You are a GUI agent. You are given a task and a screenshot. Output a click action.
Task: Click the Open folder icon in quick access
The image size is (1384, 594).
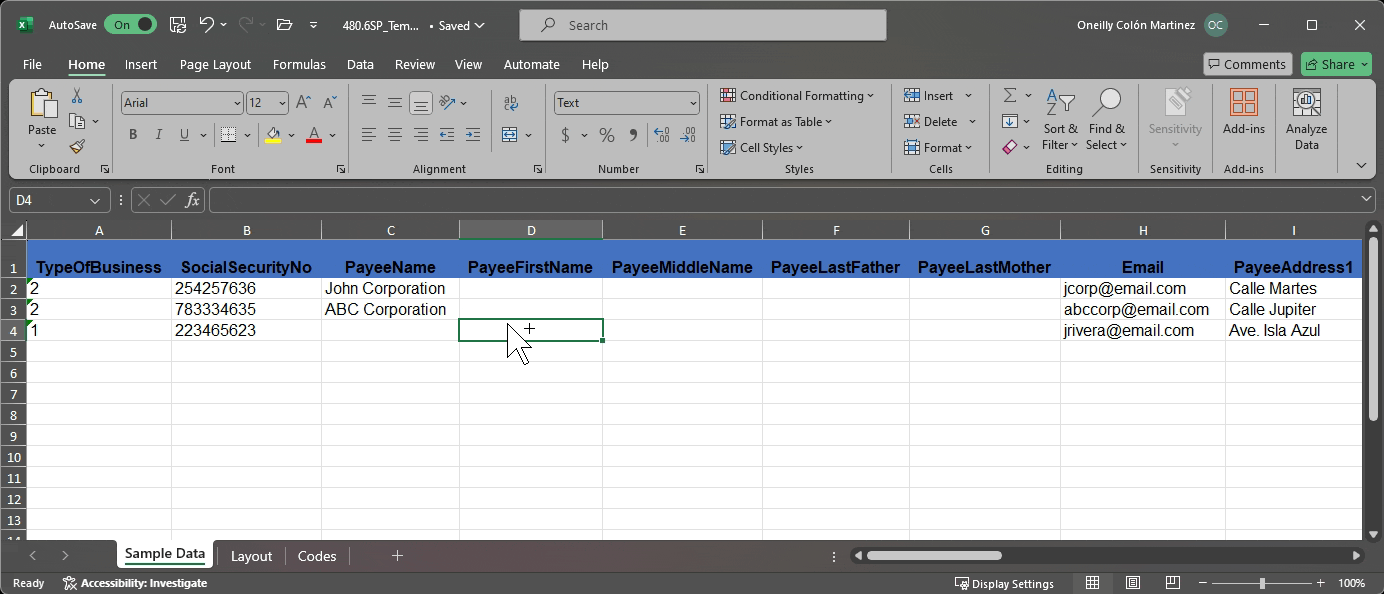284,25
